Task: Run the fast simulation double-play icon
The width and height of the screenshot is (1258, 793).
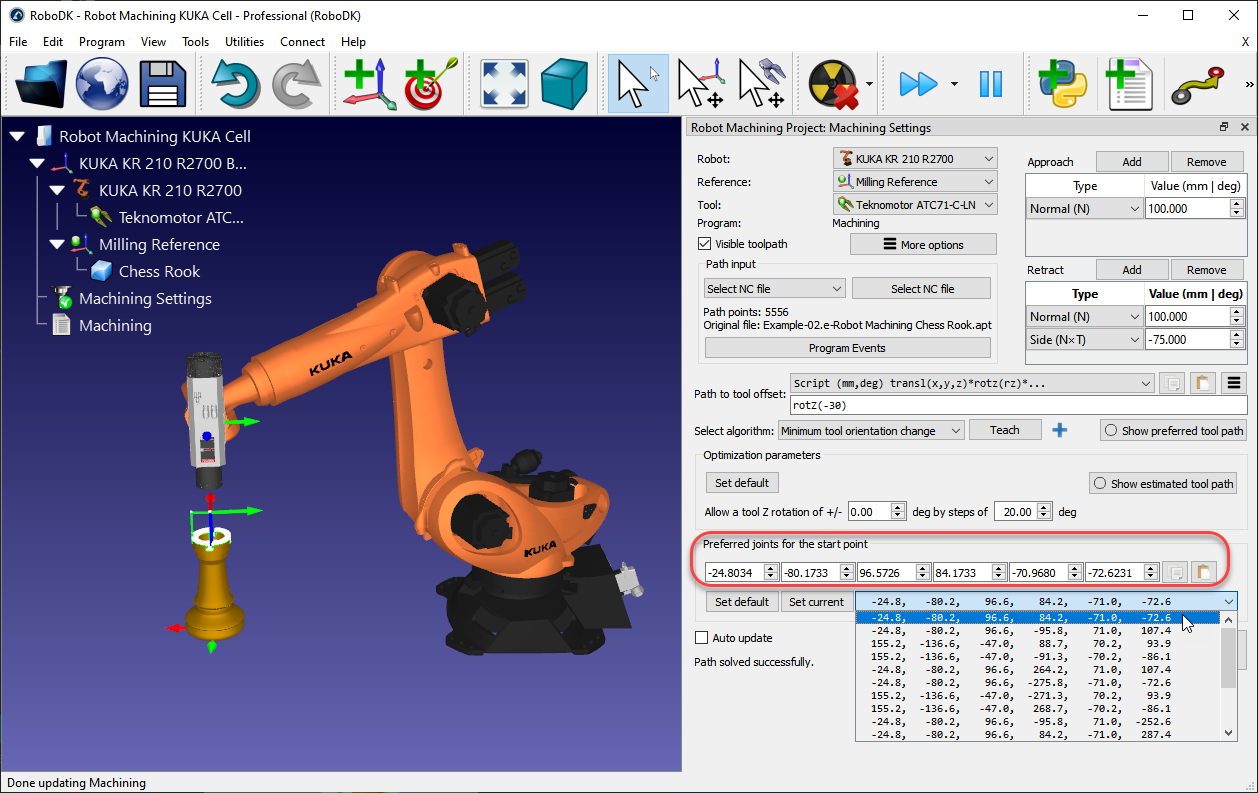Action: point(918,84)
